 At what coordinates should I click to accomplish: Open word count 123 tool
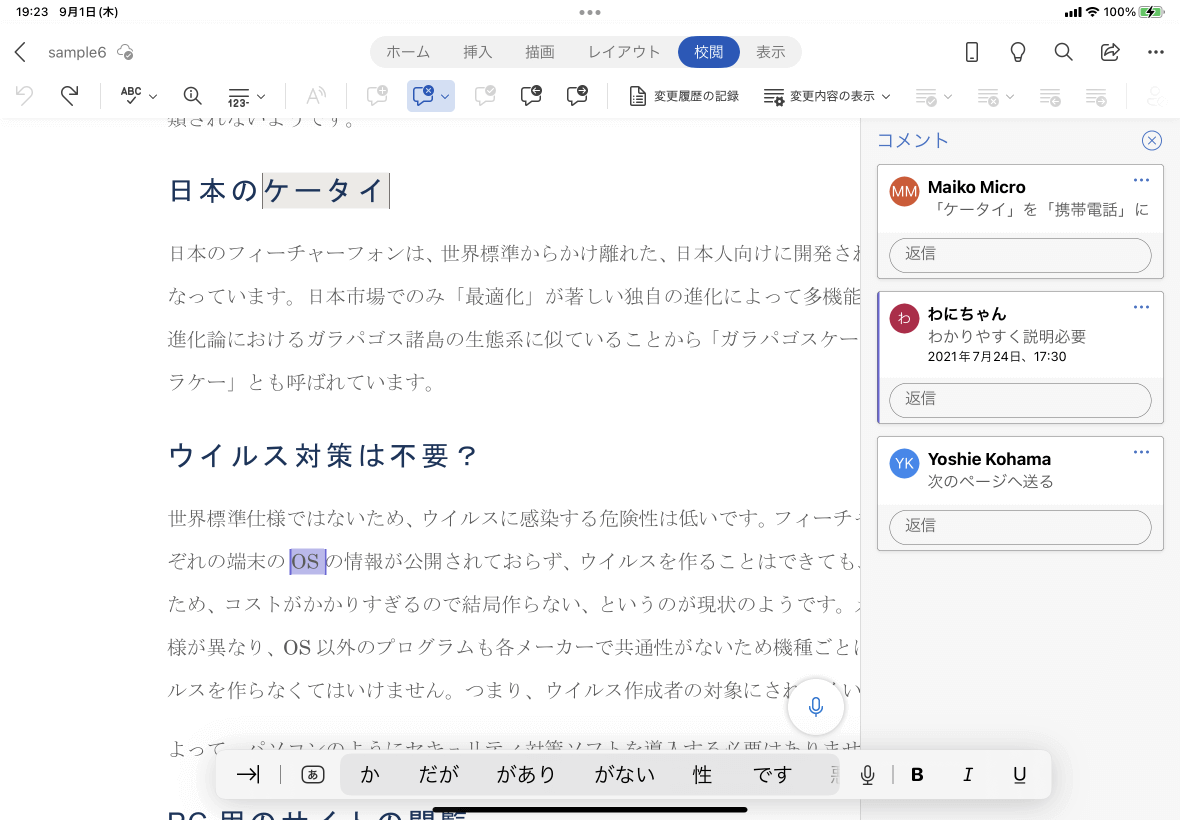(239, 96)
